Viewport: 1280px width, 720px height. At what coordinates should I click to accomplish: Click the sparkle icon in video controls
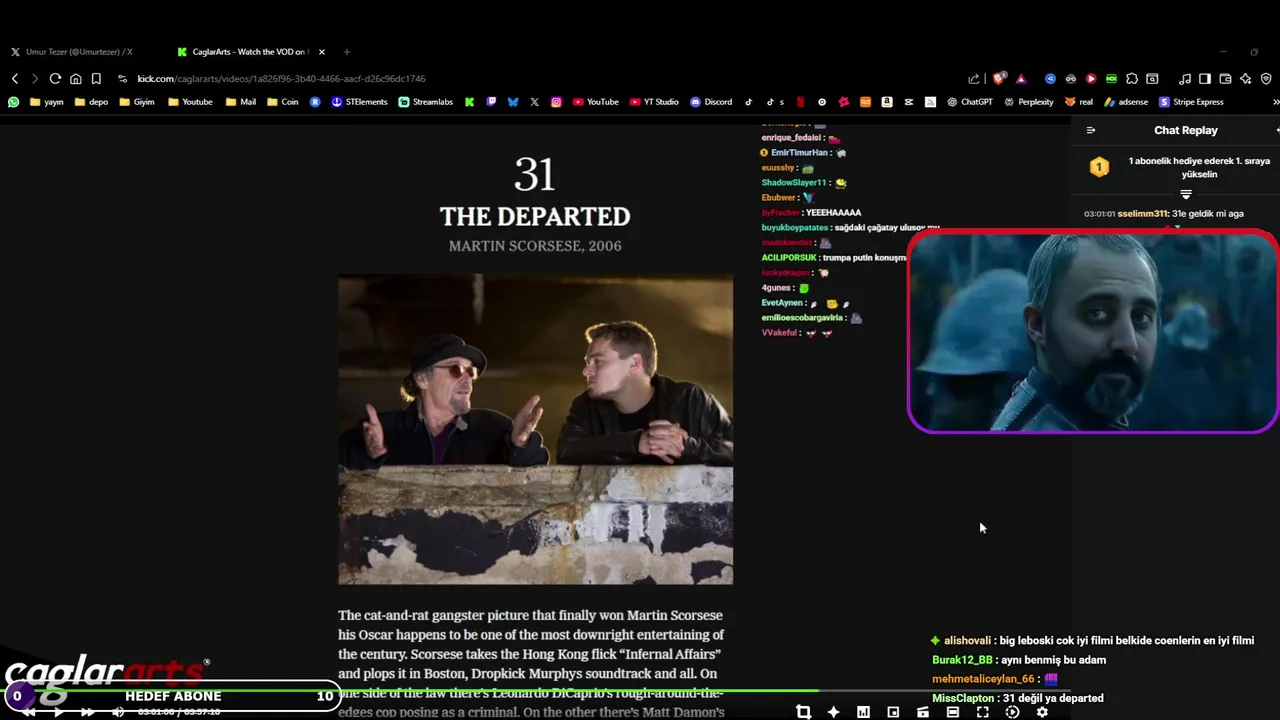pos(833,712)
